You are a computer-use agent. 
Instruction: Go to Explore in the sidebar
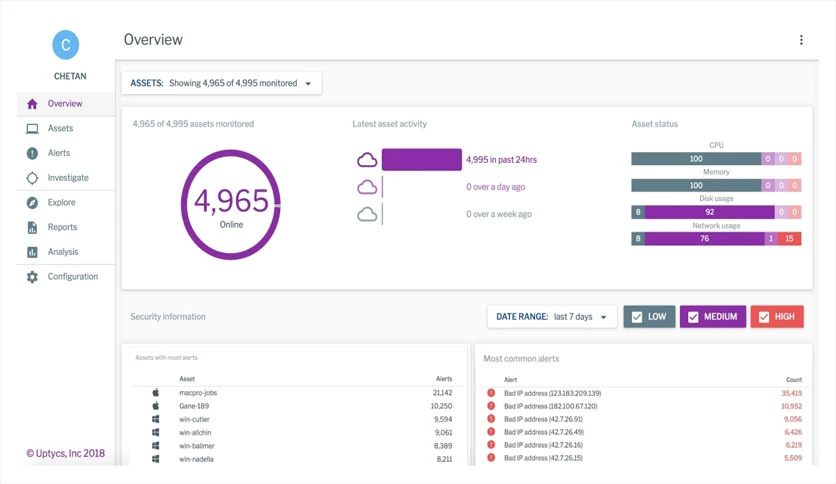click(x=61, y=203)
